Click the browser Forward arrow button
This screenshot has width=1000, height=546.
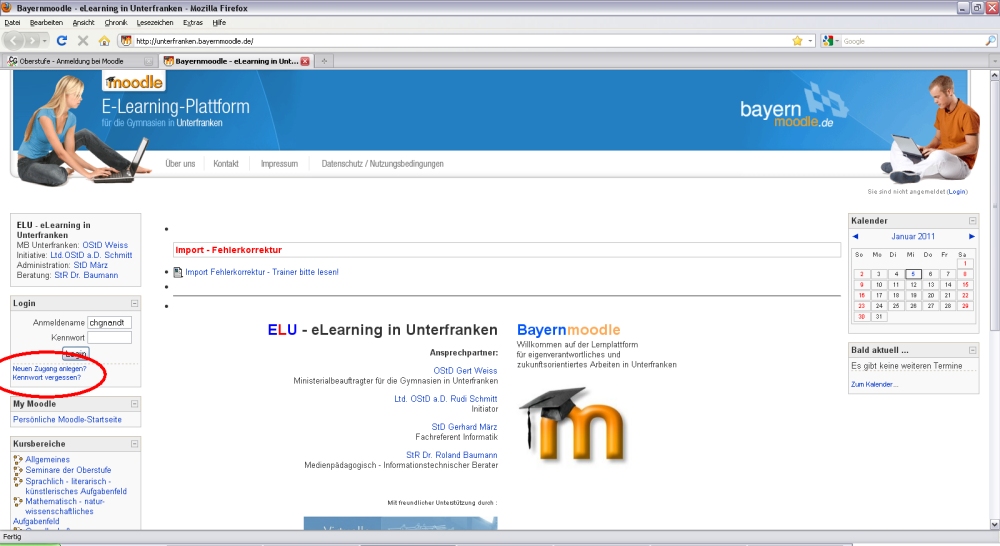click(x=32, y=41)
